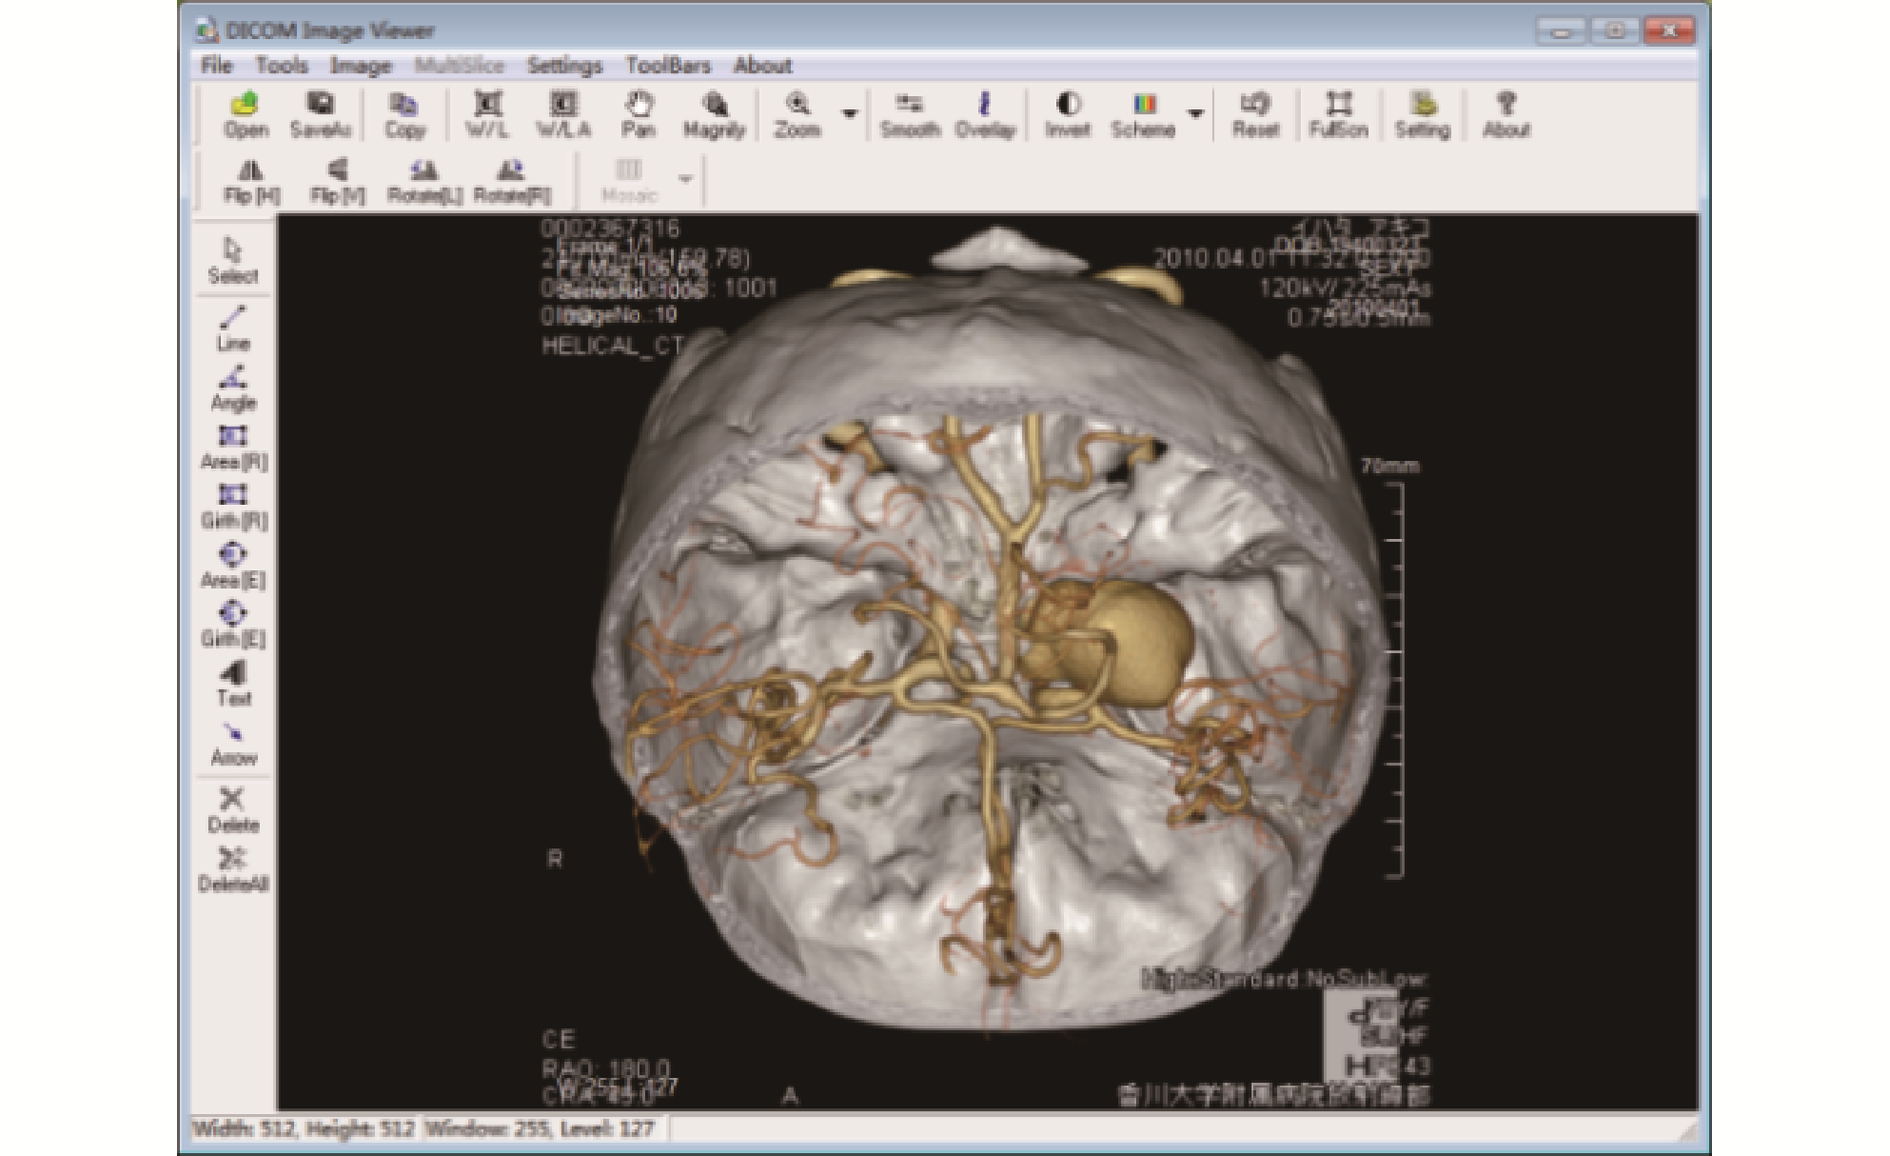
Task: Select the Angle measurement tool
Action: (232, 388)
